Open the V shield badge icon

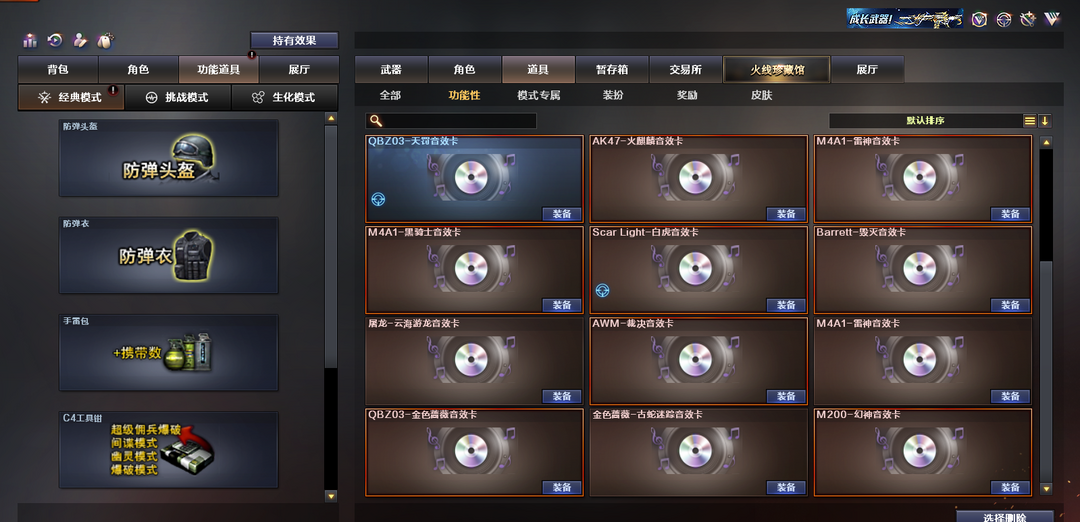(x=979, y=19)
